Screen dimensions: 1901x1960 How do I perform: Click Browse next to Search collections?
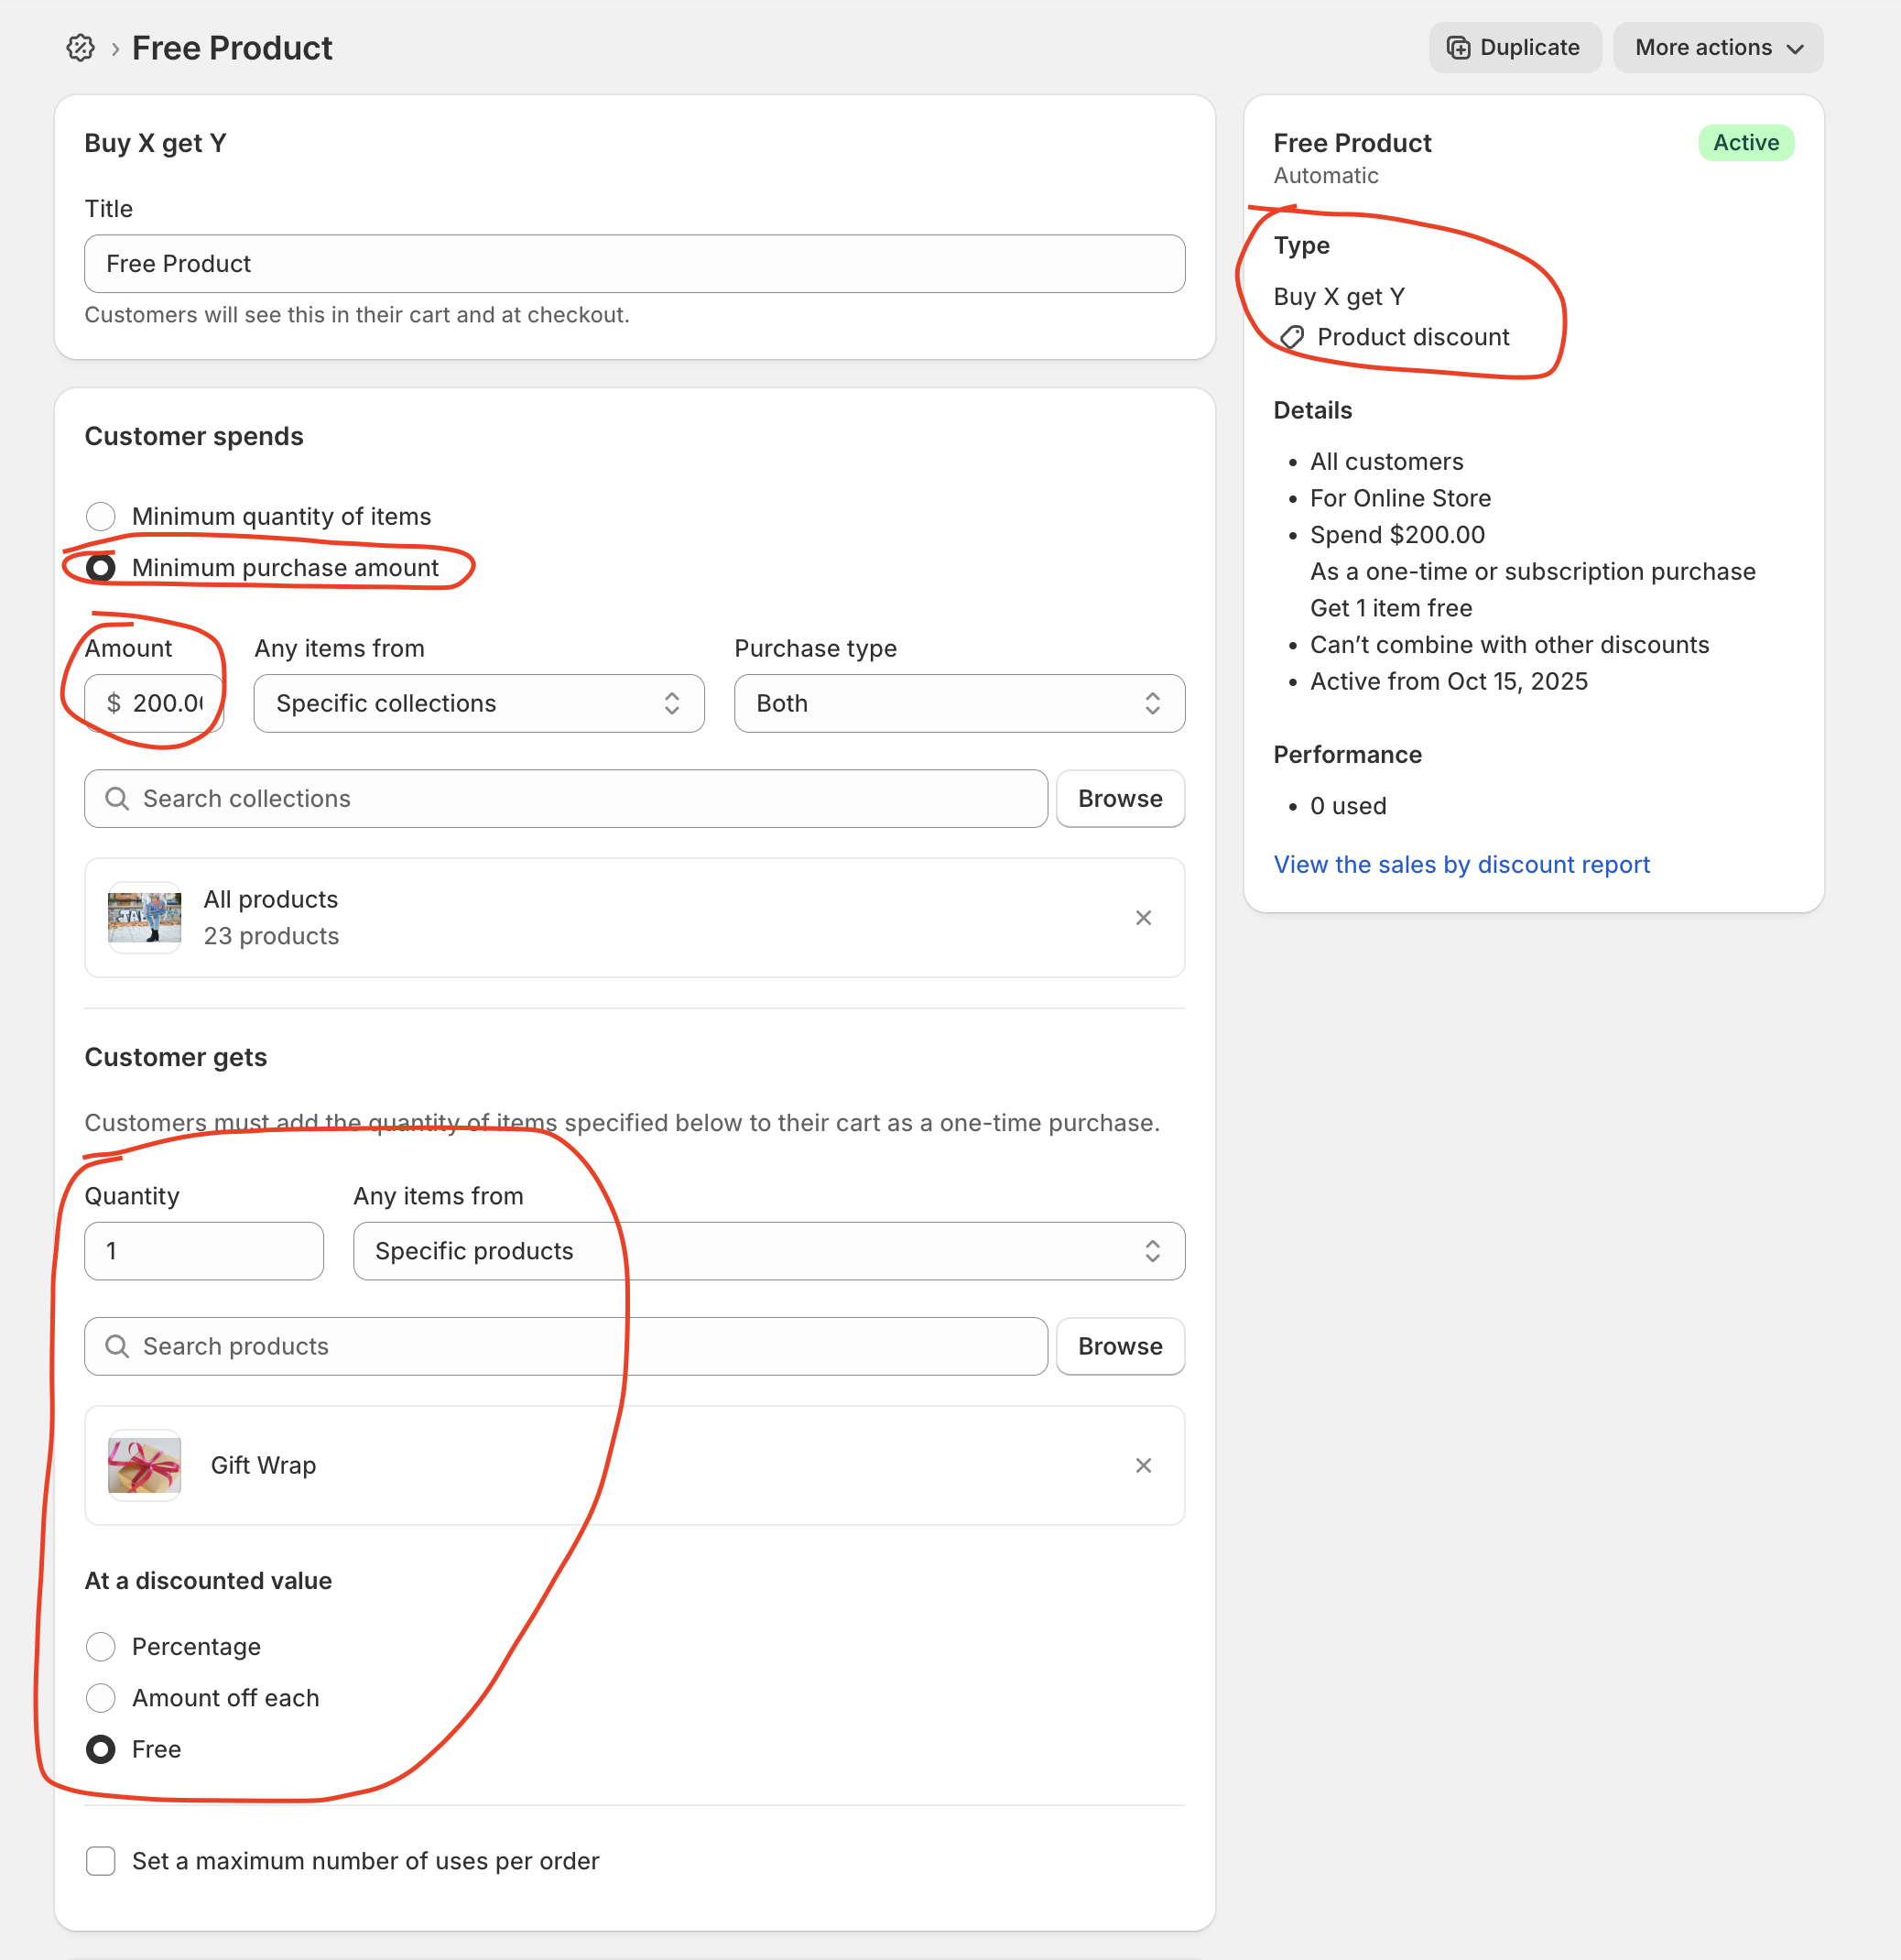coord(1119,798)
